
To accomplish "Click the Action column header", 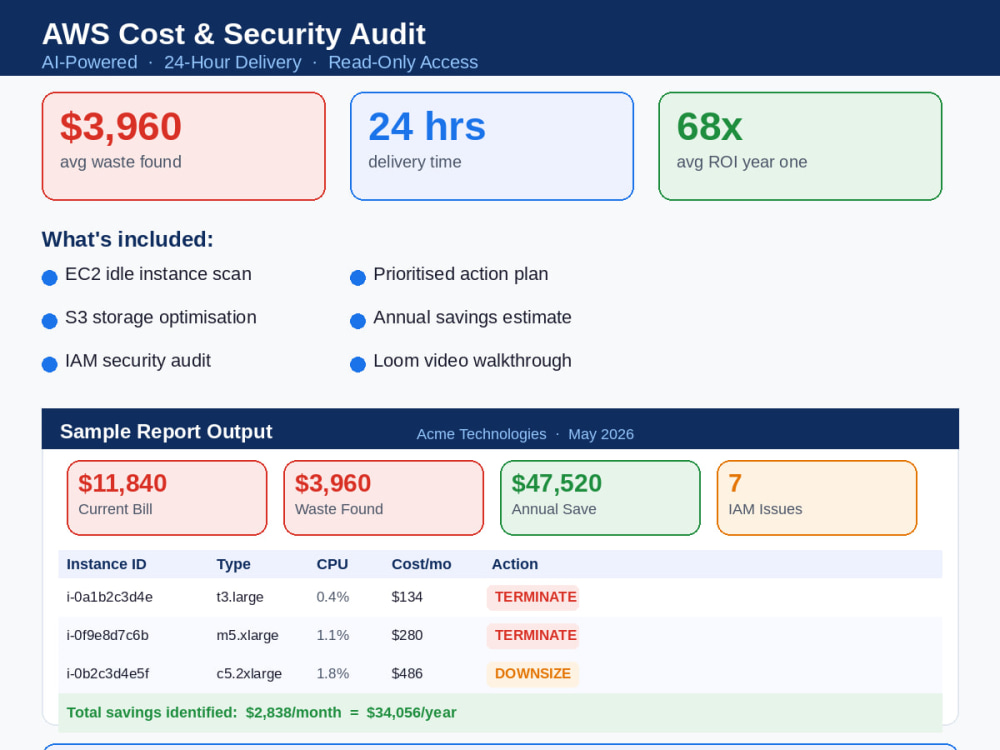I will 515,564.
